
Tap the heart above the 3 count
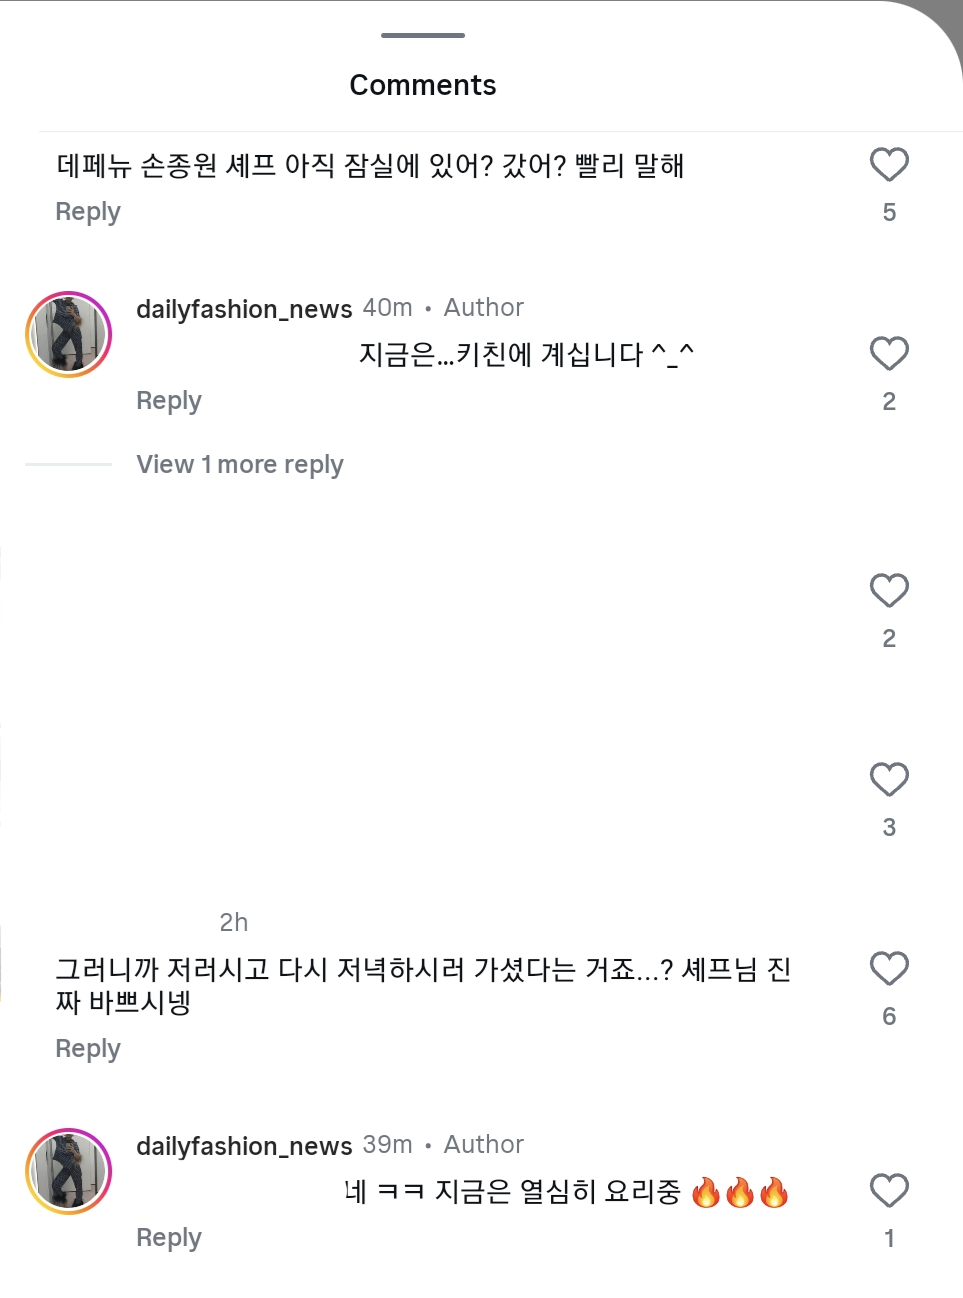pyautogui.click(x=889, y=780)
